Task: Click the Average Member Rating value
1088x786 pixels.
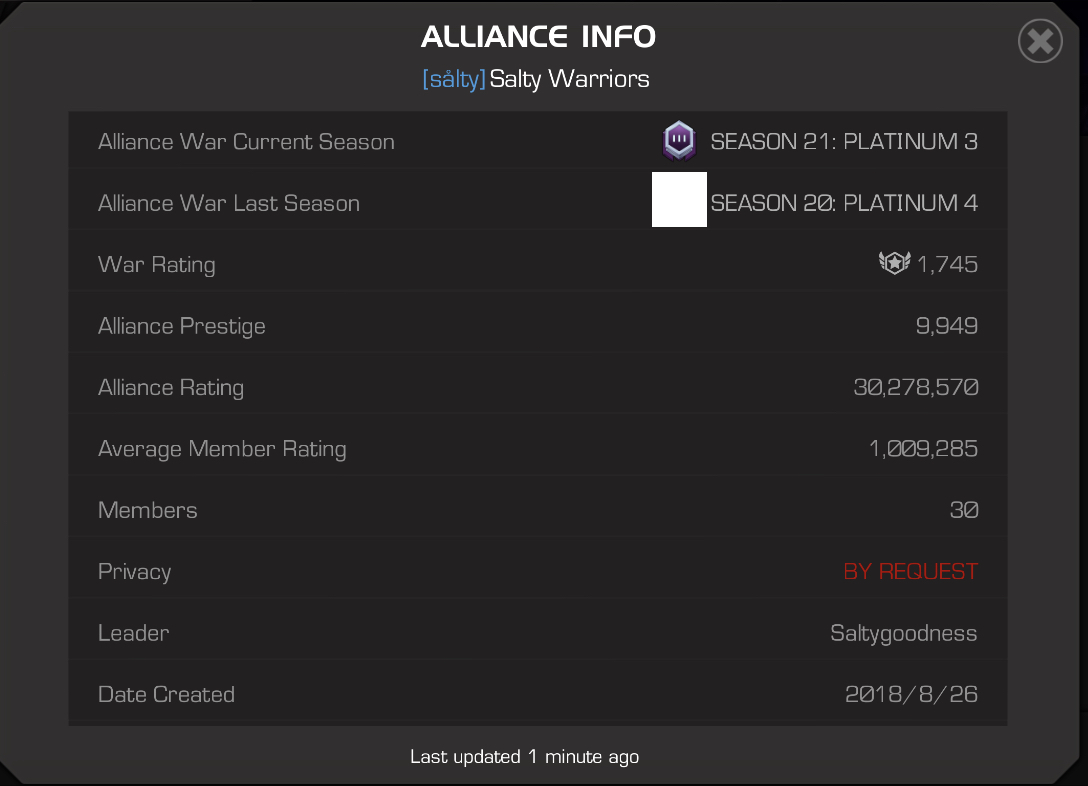Action: tap(924, 449)
